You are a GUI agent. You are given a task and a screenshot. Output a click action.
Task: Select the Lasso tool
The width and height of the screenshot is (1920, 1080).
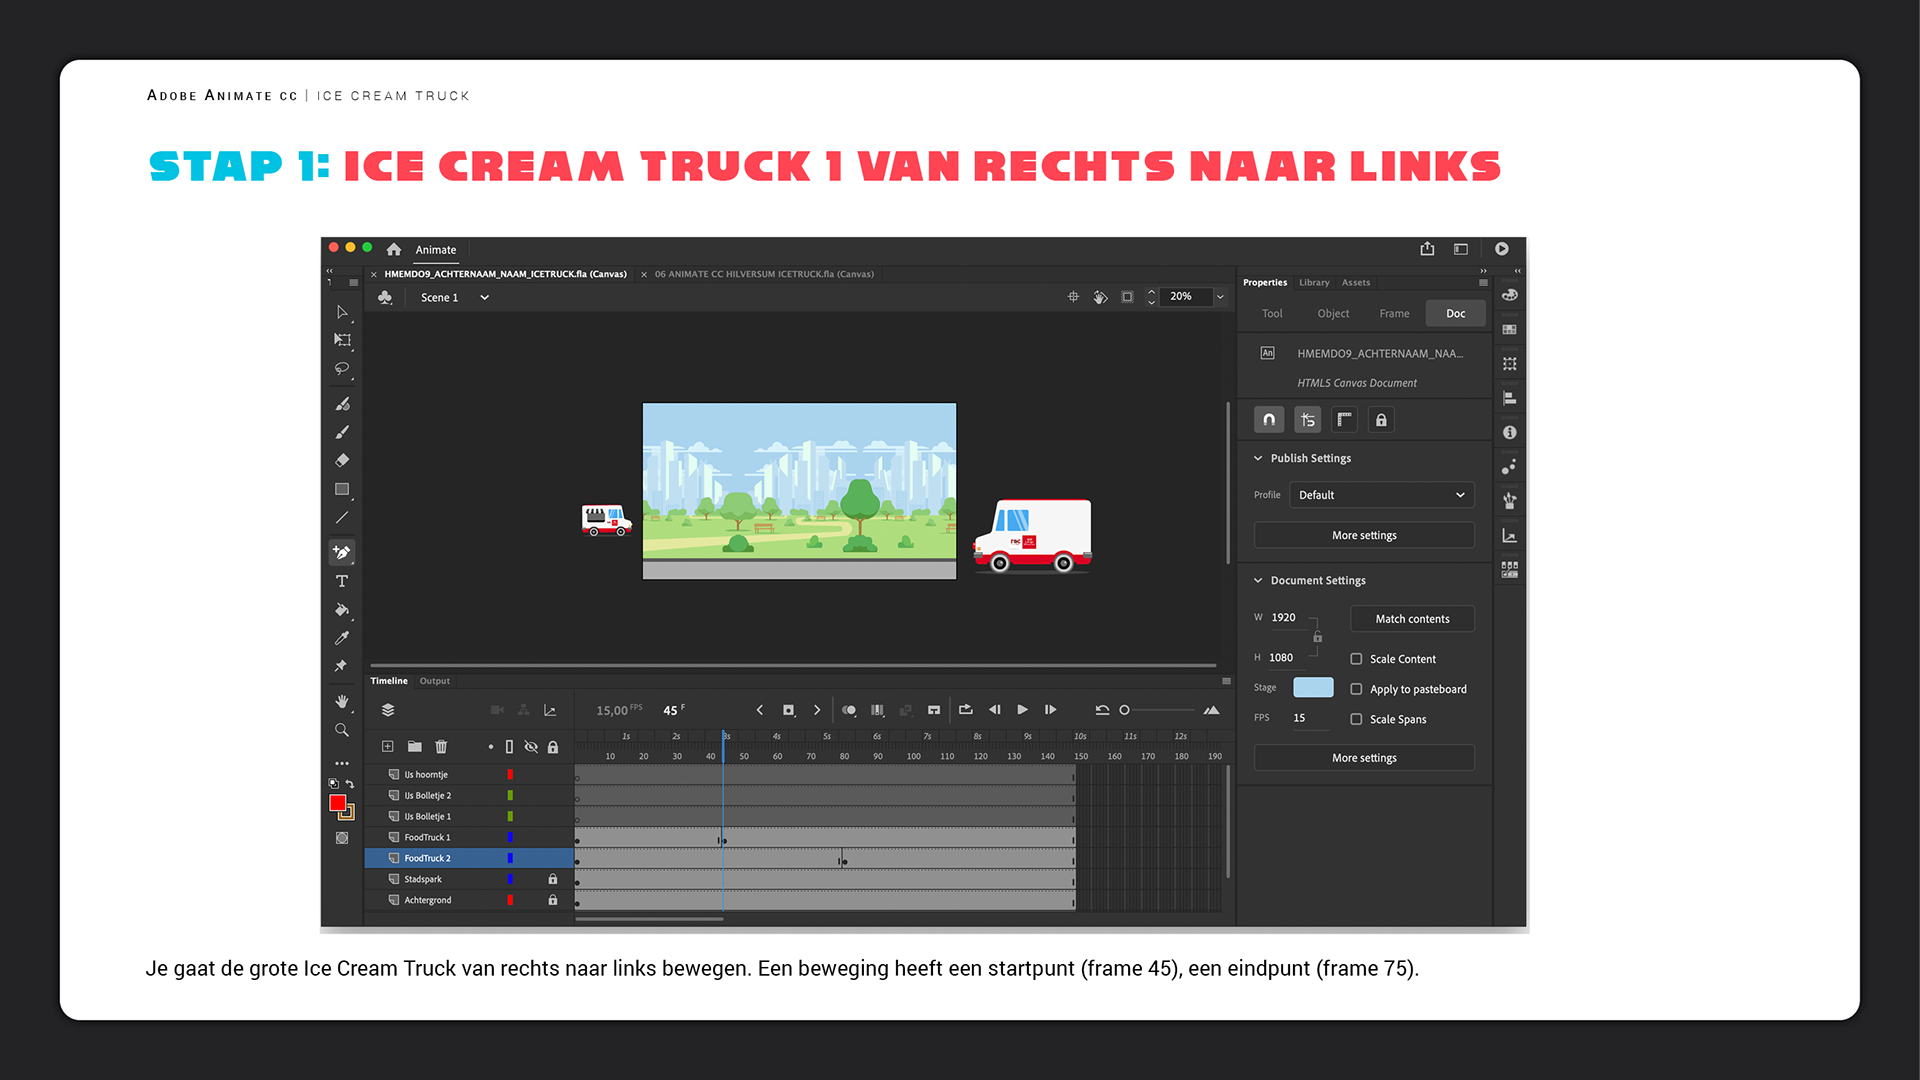tap(342, 369)
